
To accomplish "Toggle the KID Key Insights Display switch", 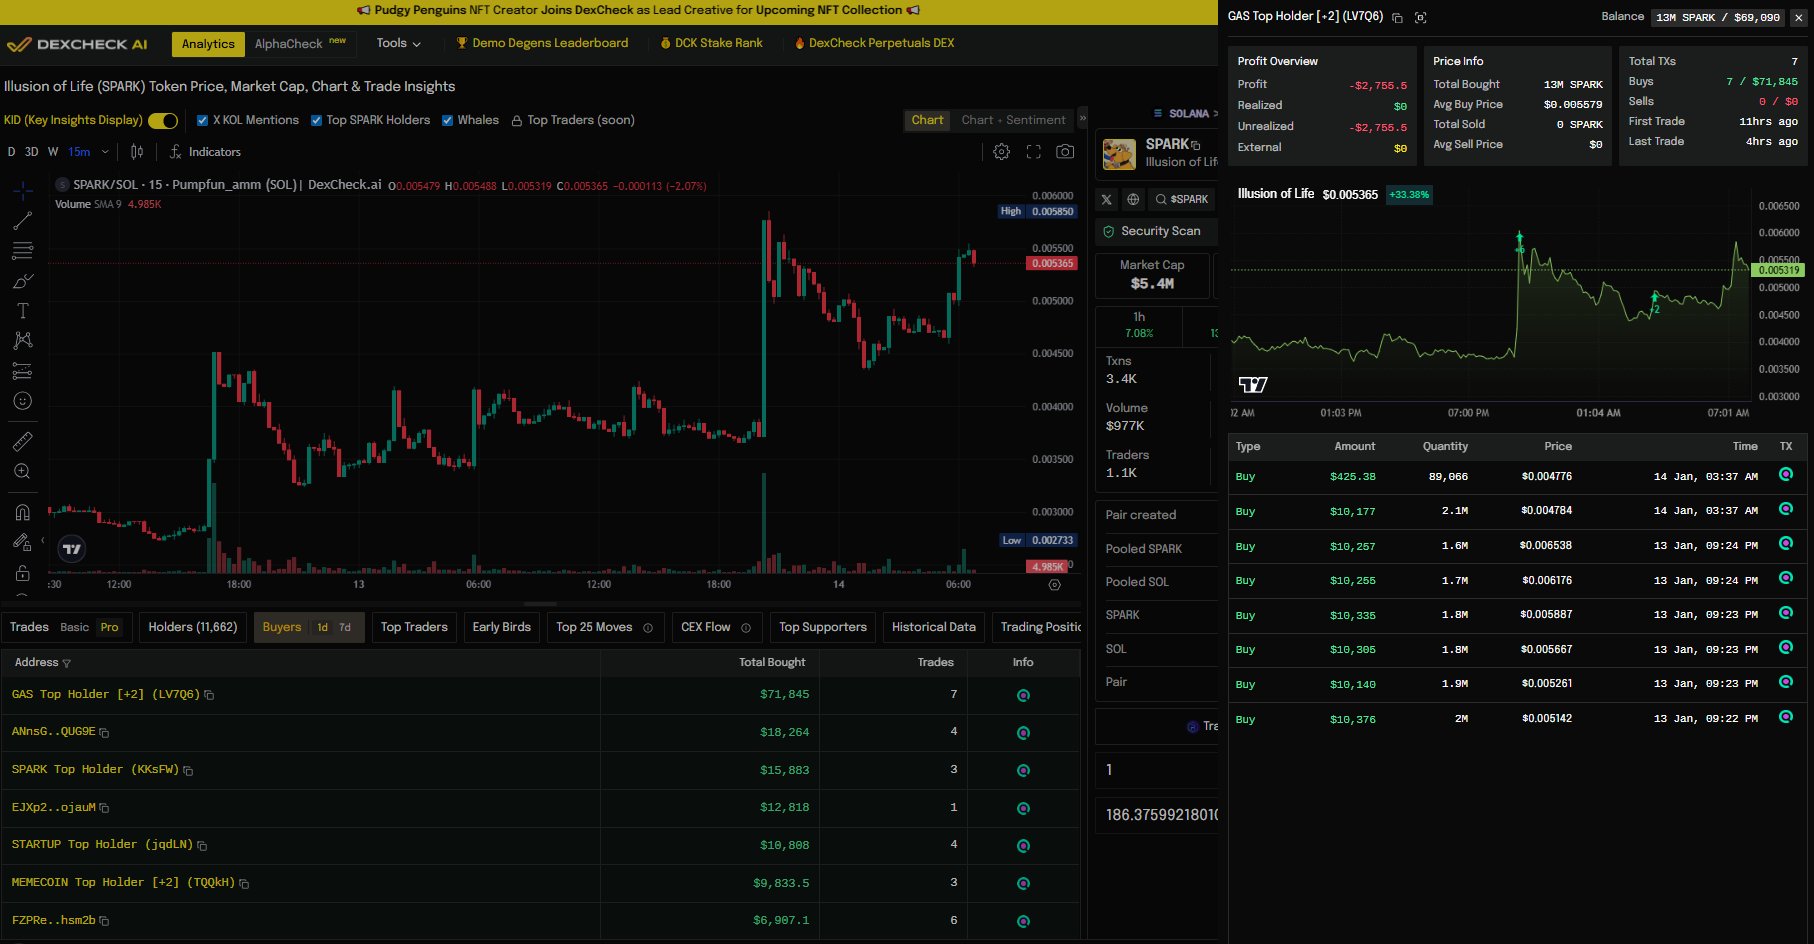I will [x=163, y=121].
